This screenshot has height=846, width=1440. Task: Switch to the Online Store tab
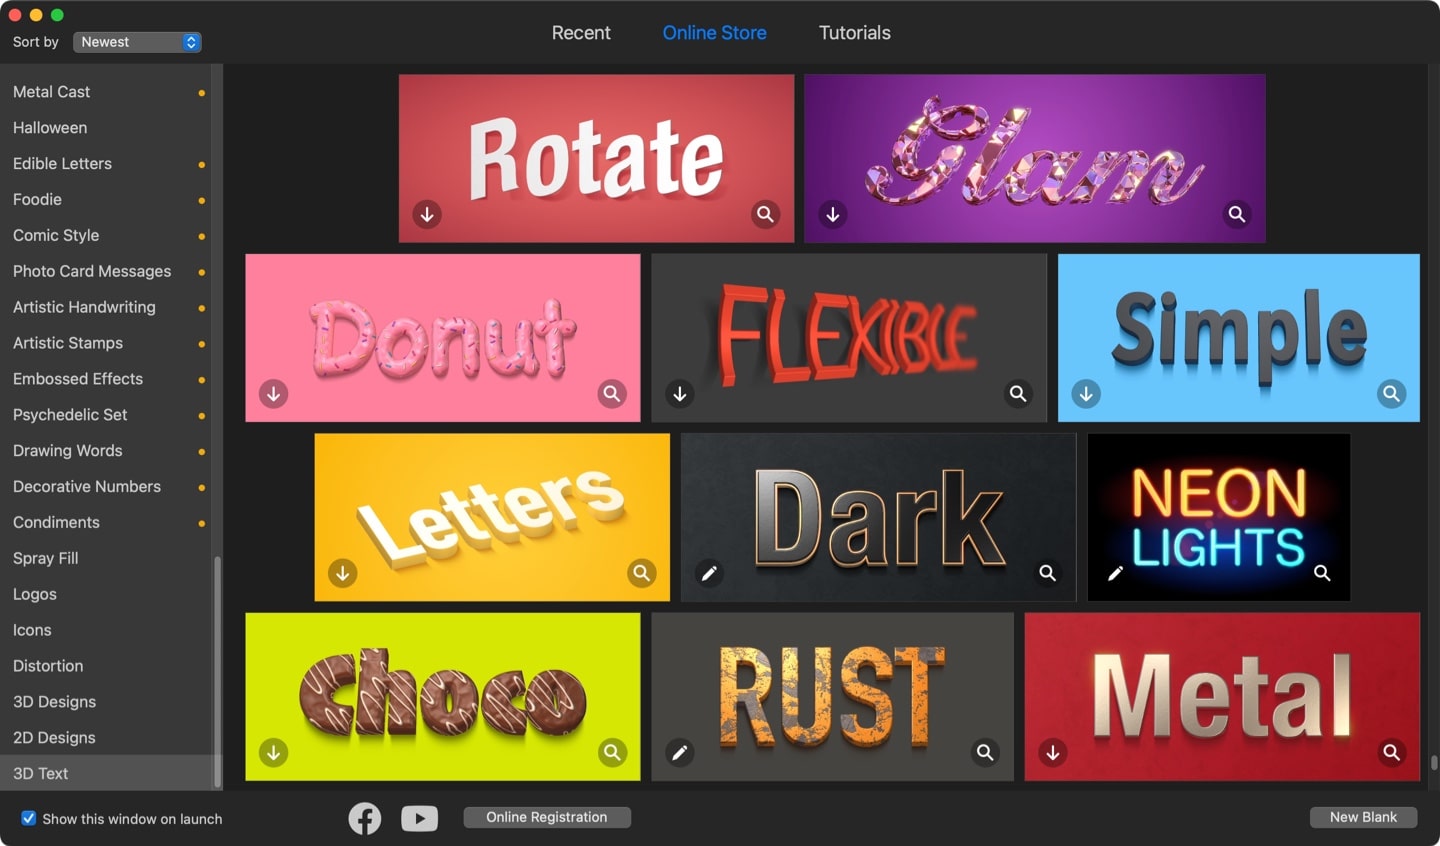point(714,33)
